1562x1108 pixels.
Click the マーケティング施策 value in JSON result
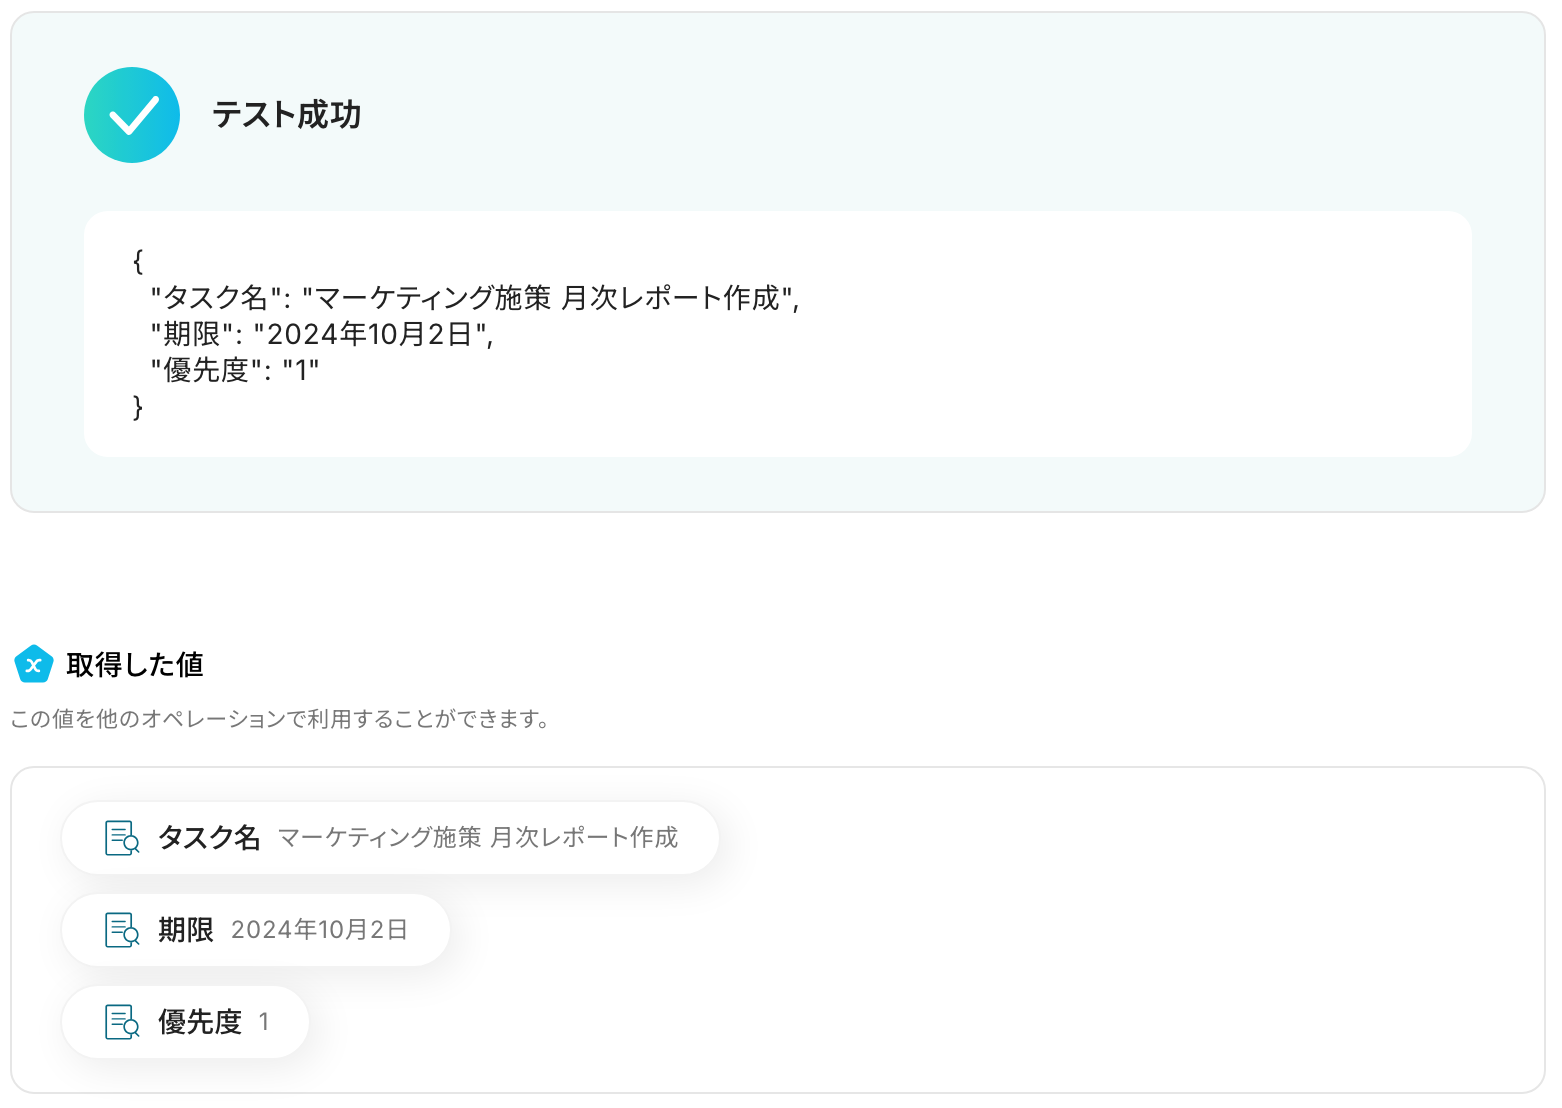pyautogui.click(x=549, y=298)
